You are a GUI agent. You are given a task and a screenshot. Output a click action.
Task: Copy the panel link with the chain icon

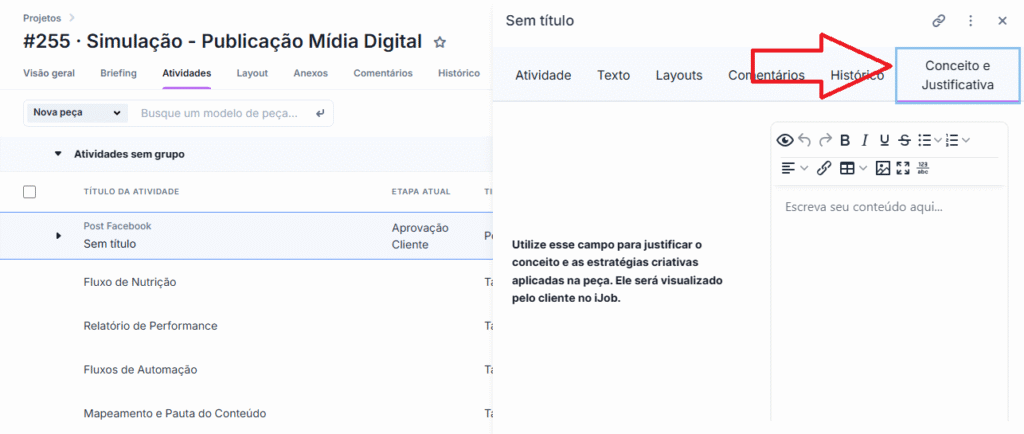(939, 20)
